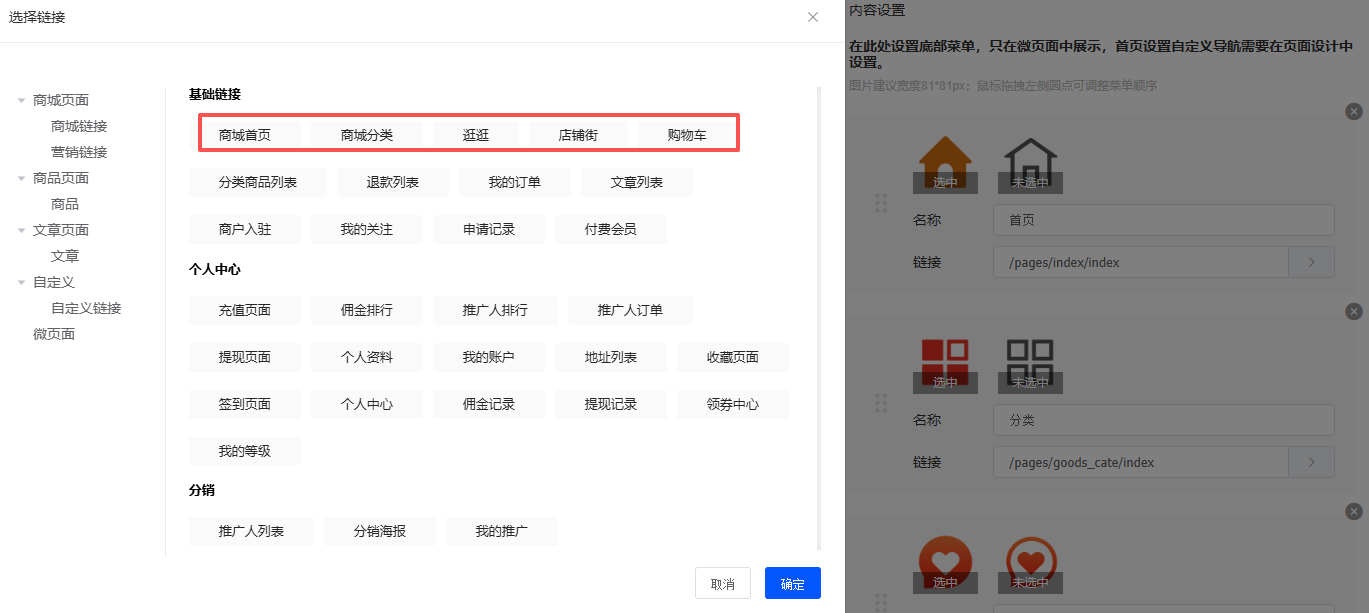This screenshot has width=1369, height=613.
Task: Choose the 分类商品列表 link
Action: (x=258, y=182)
